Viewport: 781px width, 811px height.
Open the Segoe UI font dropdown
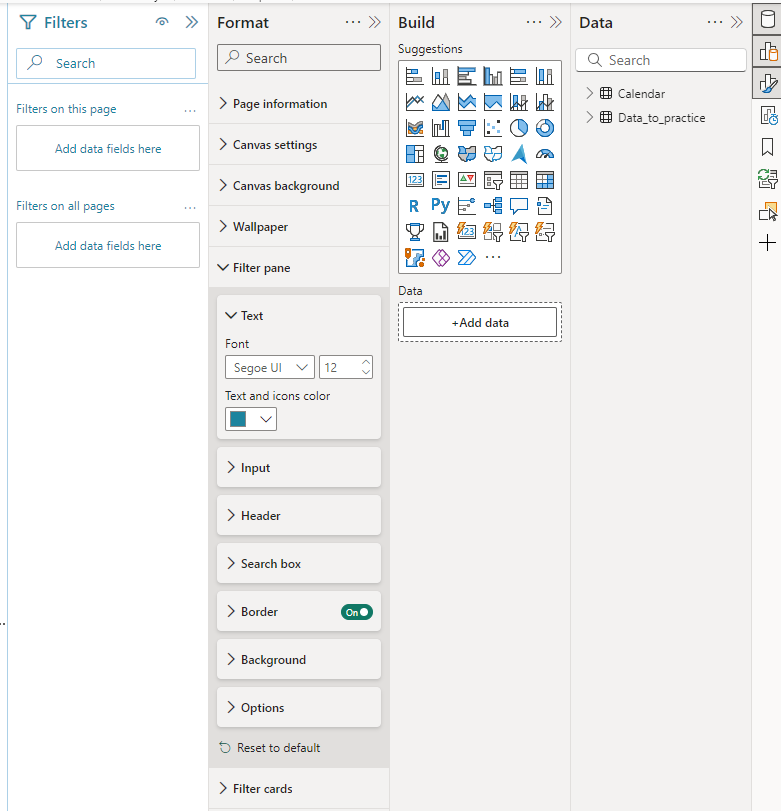pyautogui.click(x=269, y=367)
